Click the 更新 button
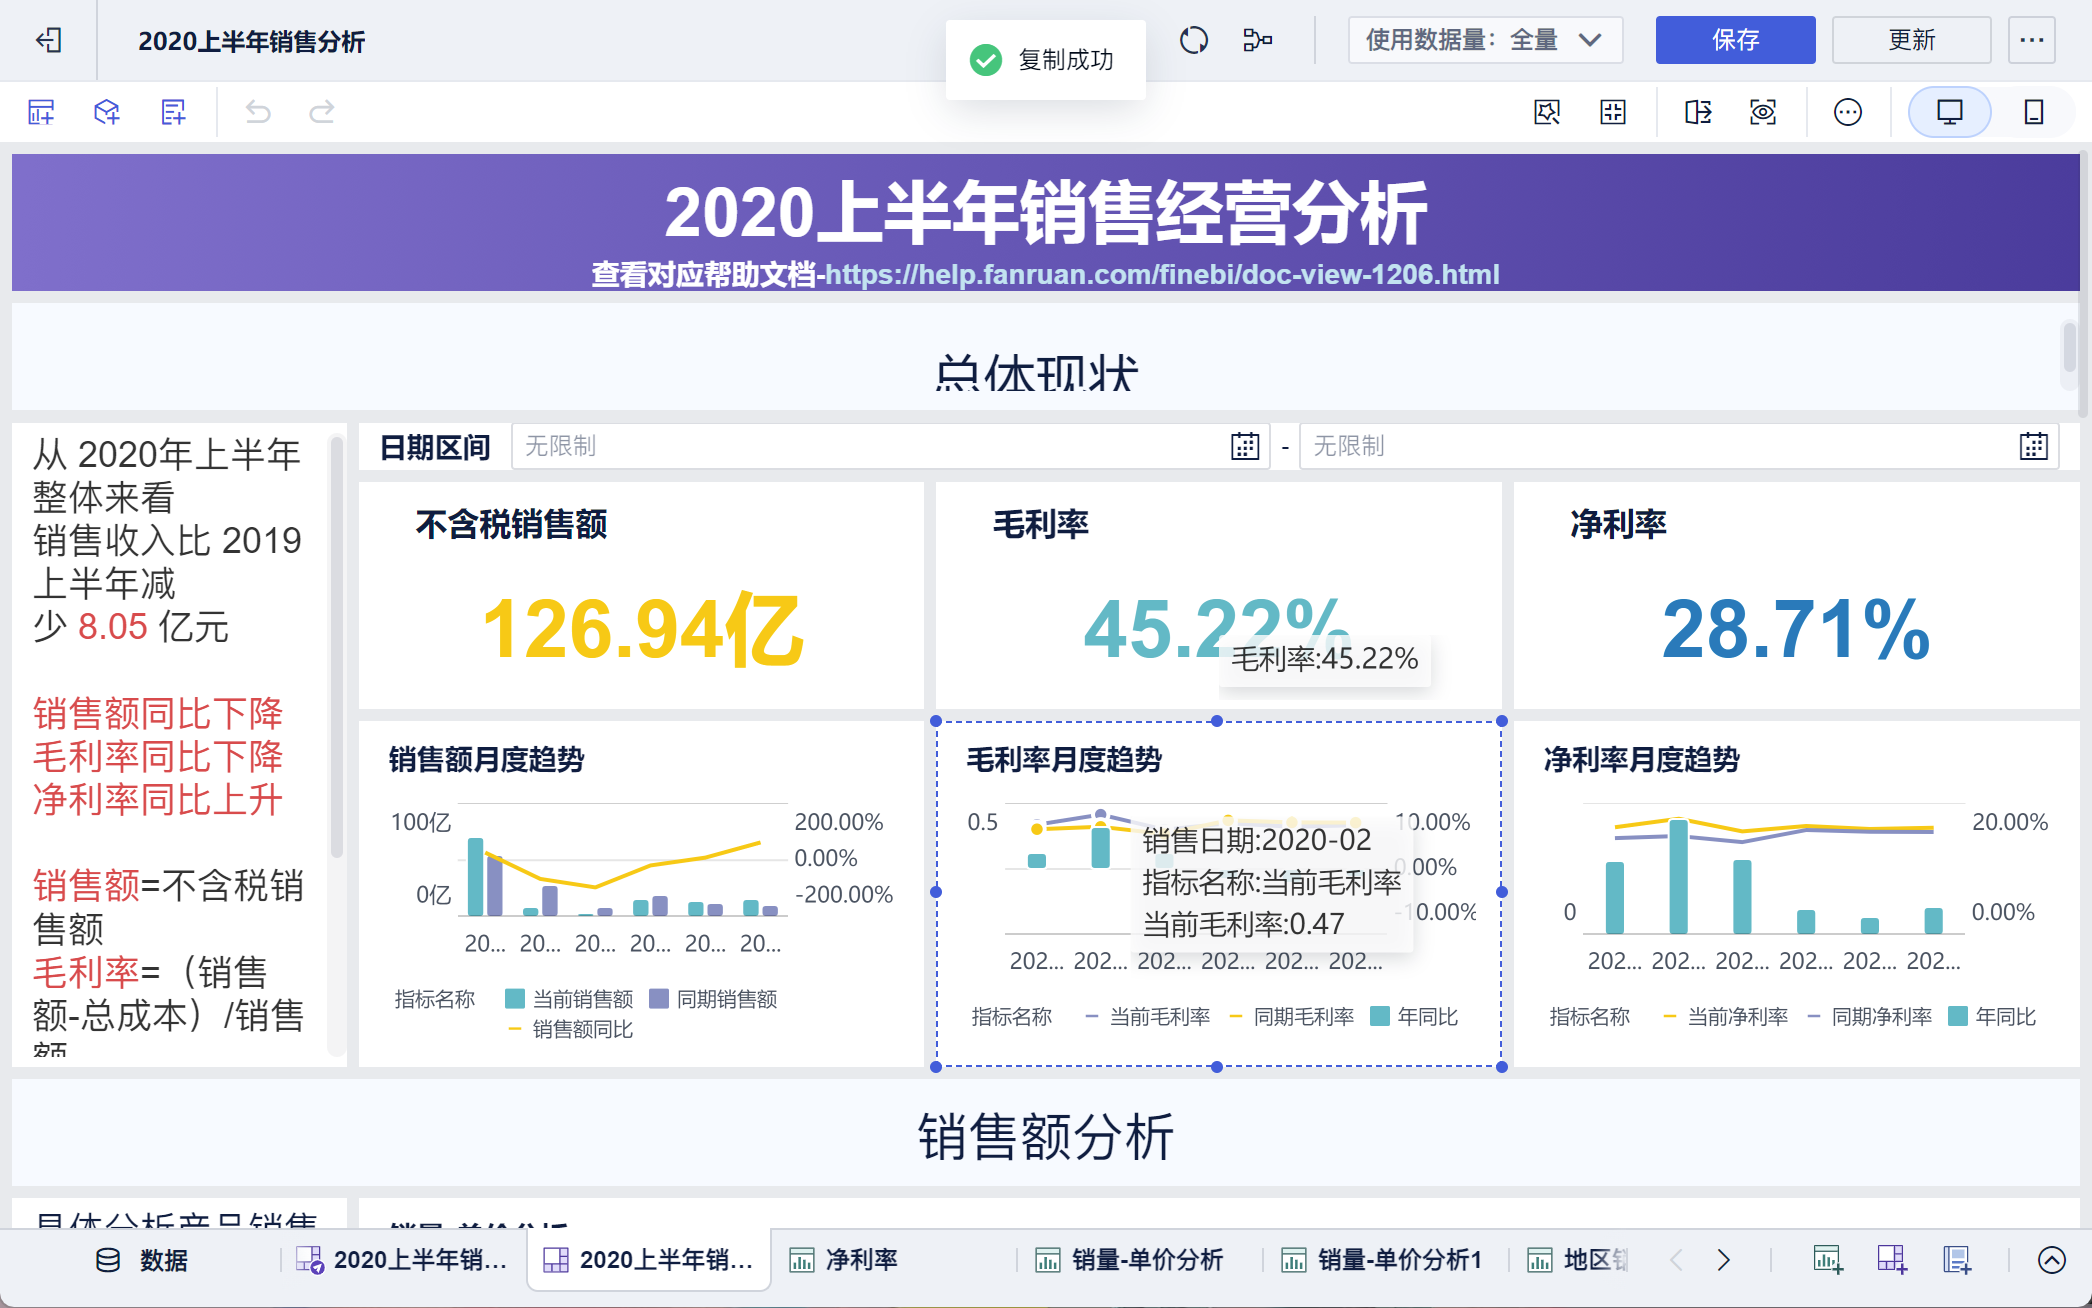This screenshot has height=1308, width=2092. coord(1911,40)
